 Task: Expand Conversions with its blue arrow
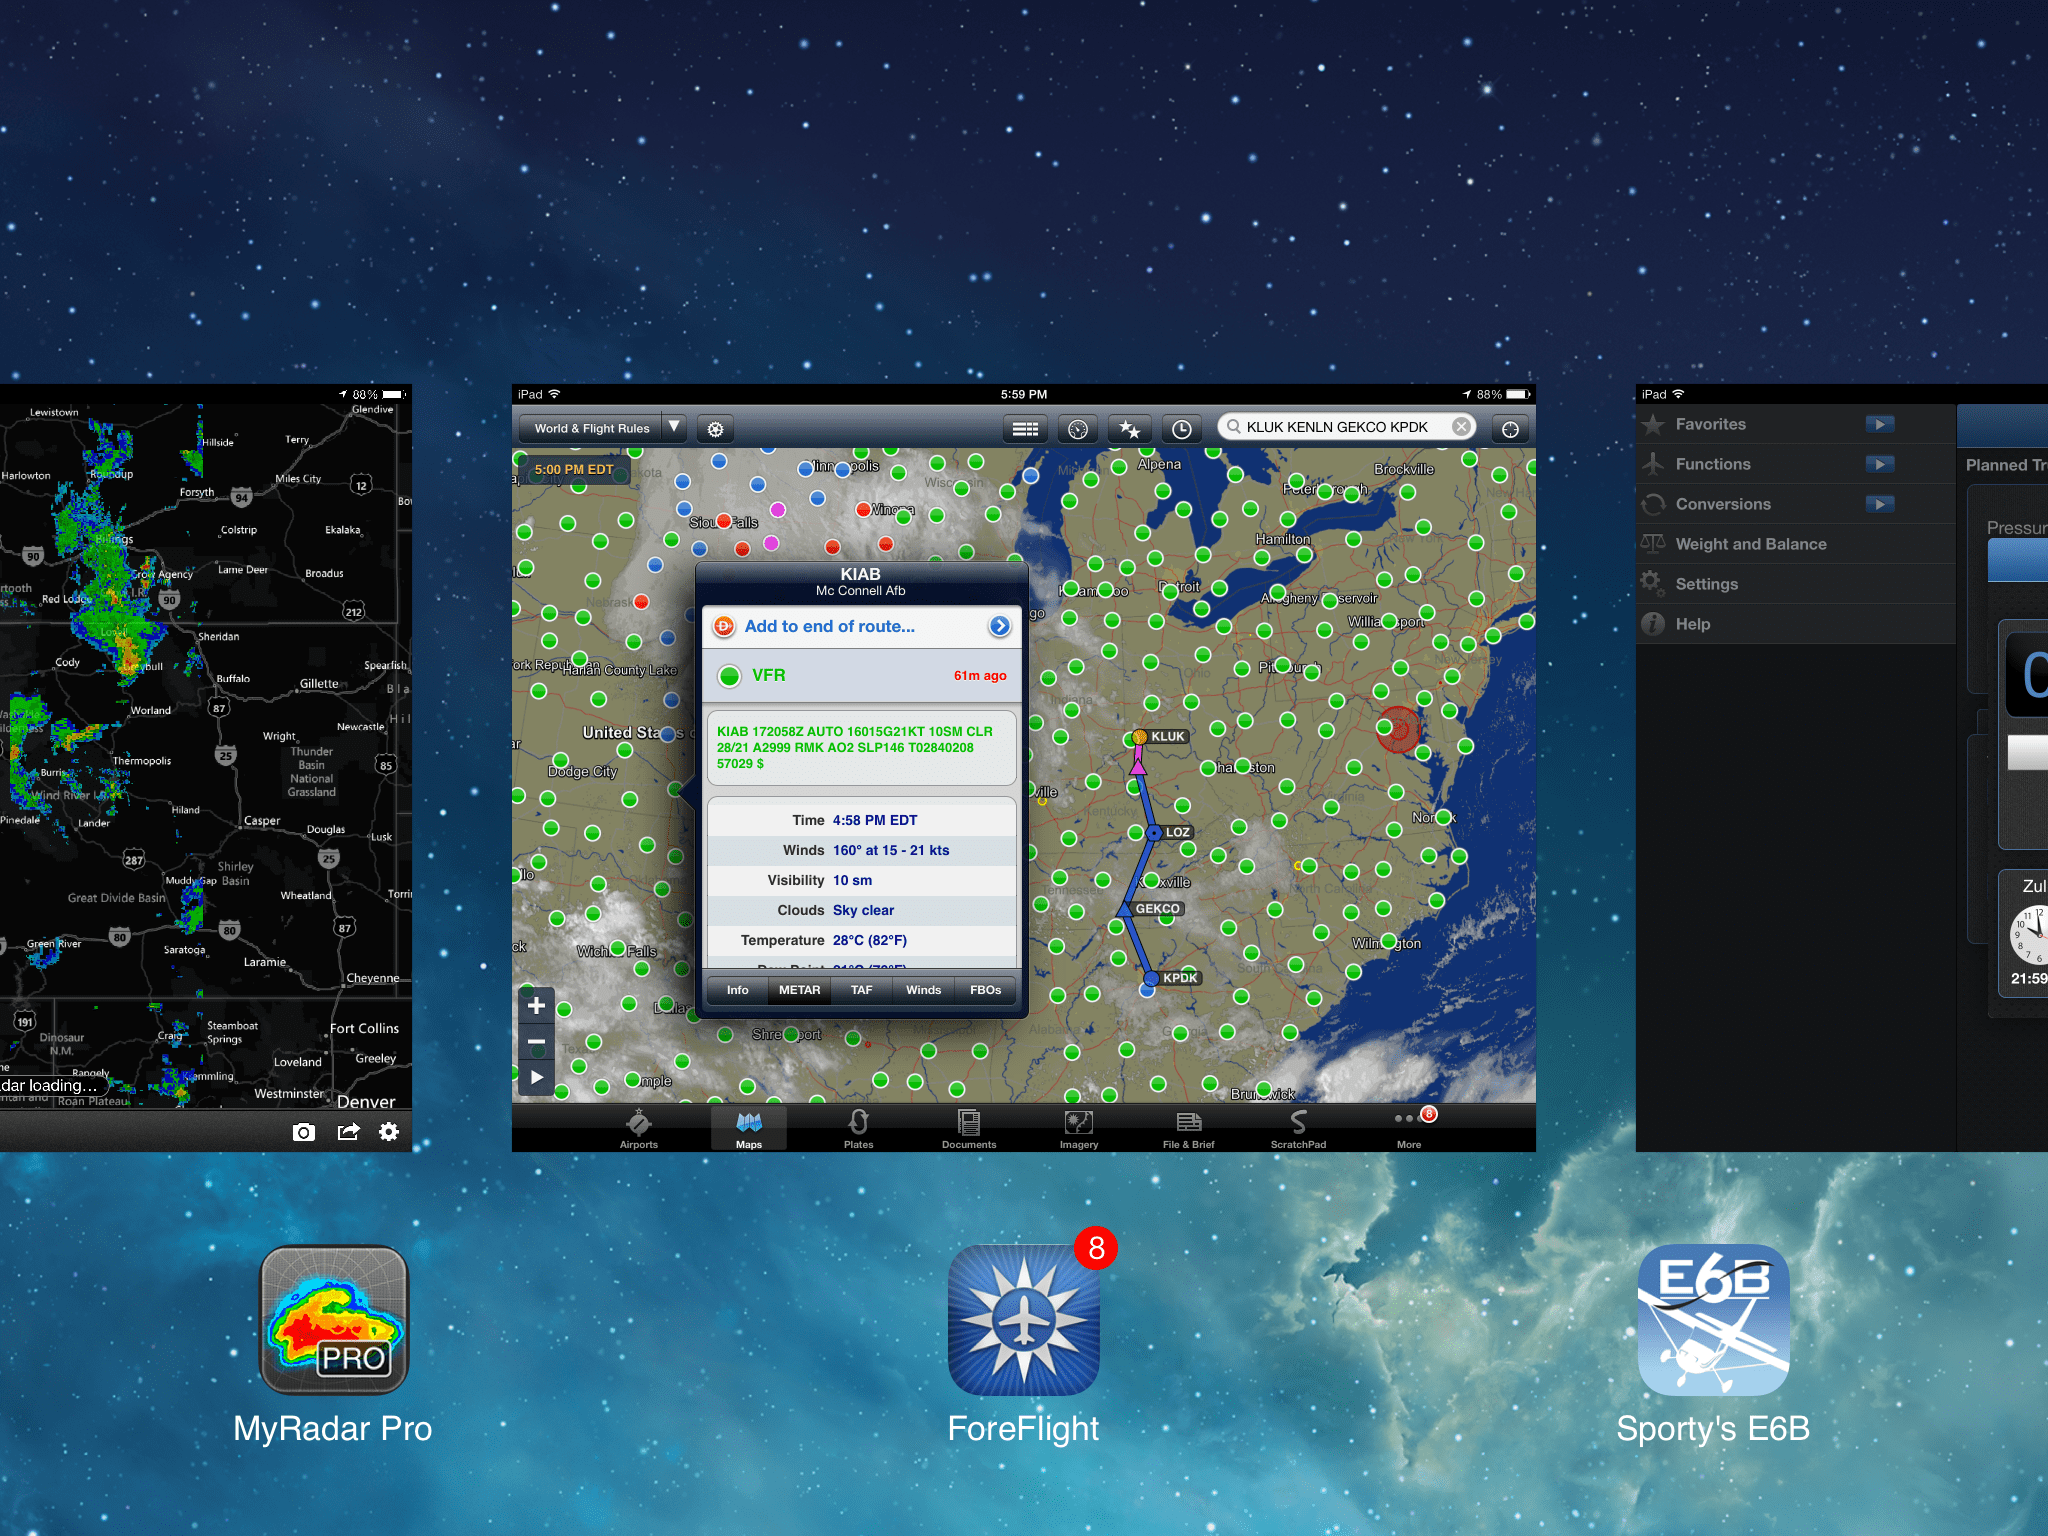[x=1880, y=504]
